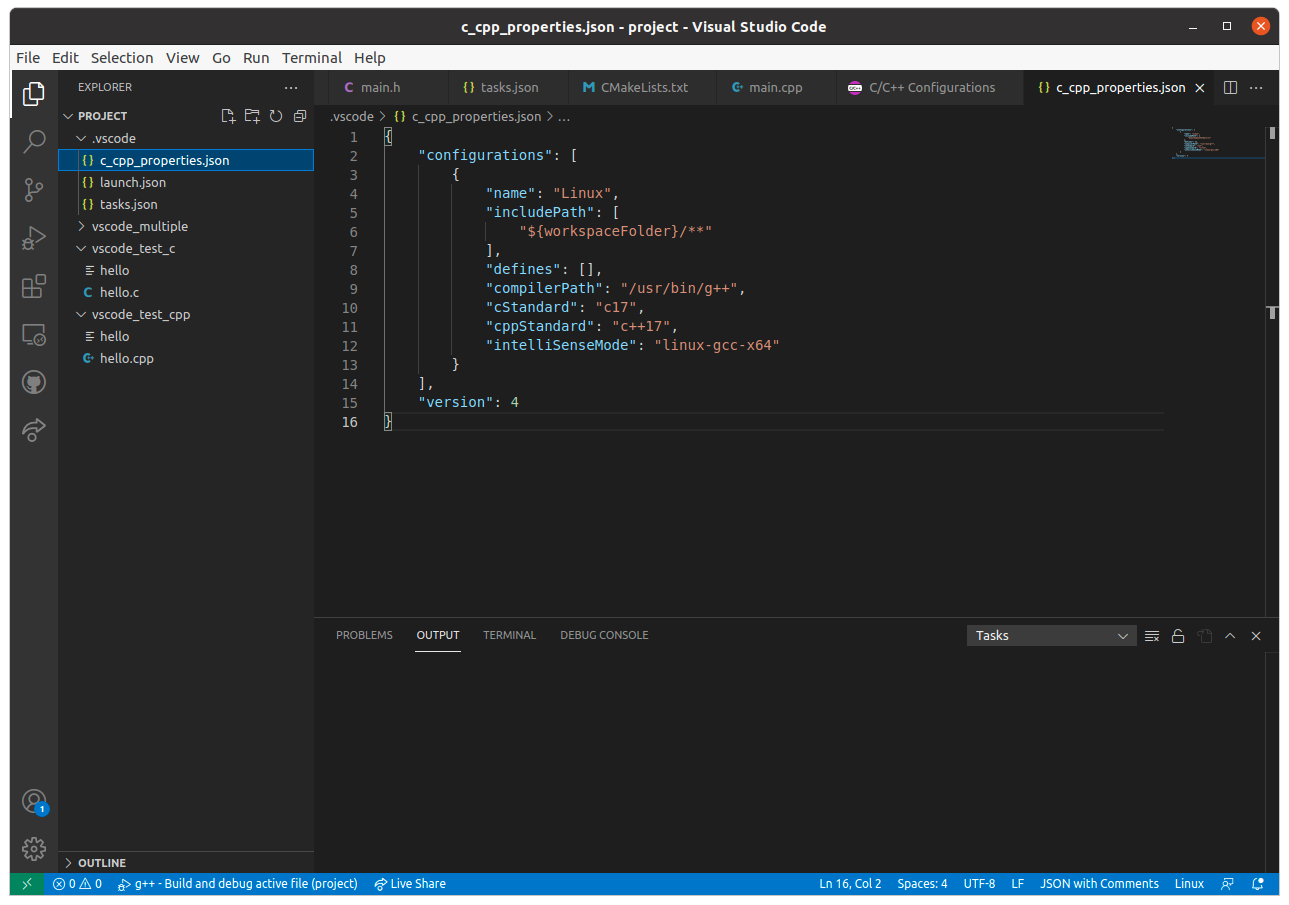This screenshot has width=1289, height=905.
Task: Open hello.c in the Explorer
Action: tap(186, 292)
